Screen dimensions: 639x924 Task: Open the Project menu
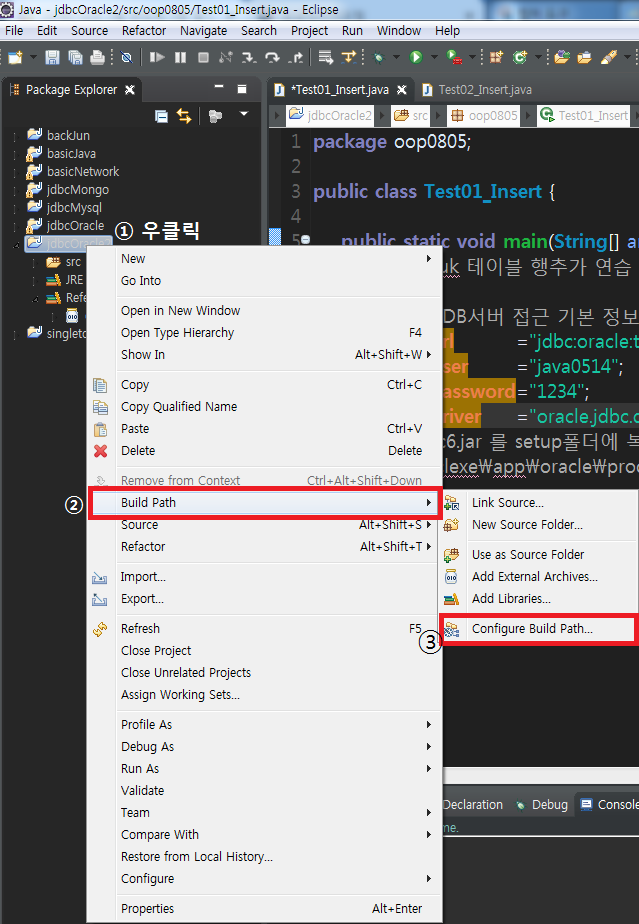(309, 31)
